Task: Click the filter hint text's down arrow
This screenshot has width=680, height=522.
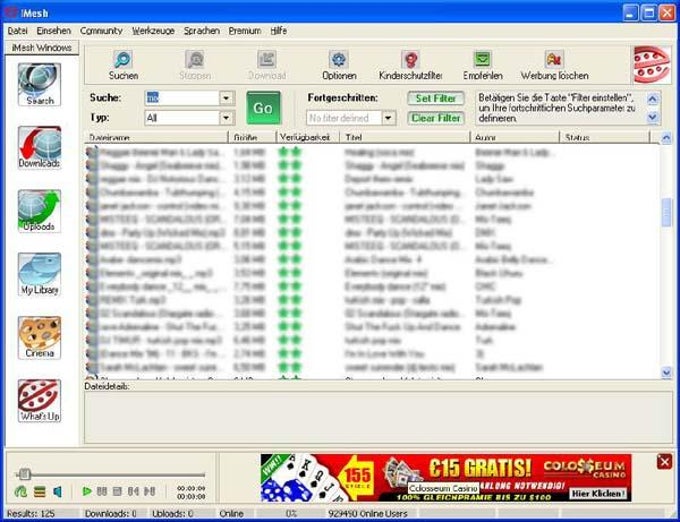Action: (653, 117)
